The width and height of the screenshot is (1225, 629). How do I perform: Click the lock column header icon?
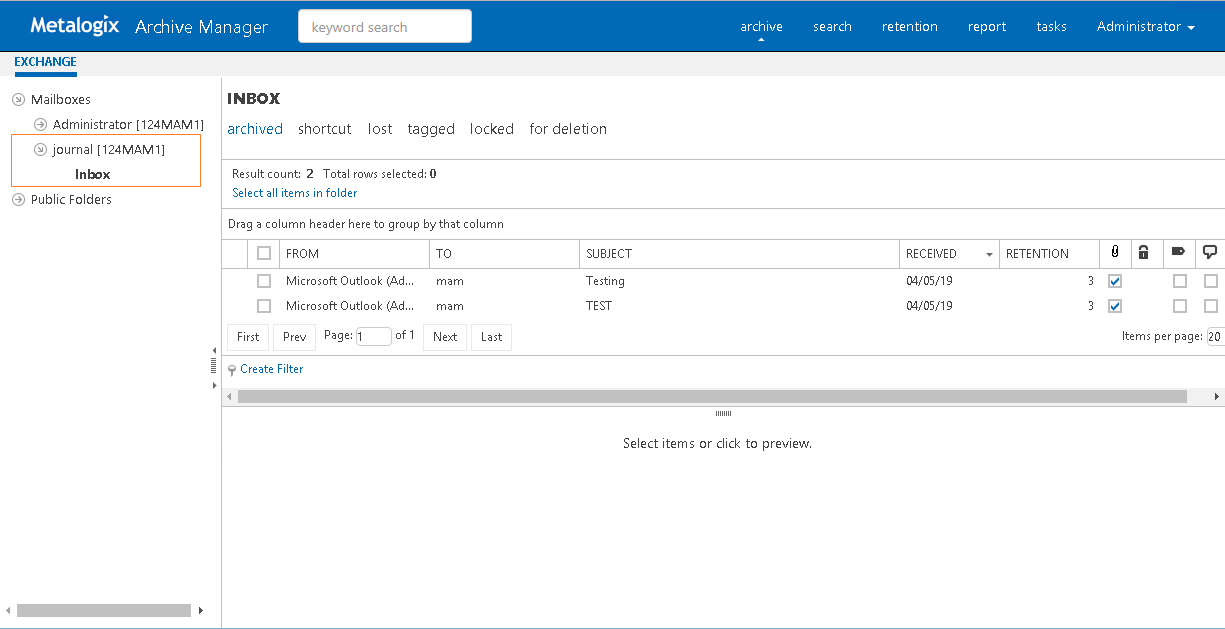1145,253
